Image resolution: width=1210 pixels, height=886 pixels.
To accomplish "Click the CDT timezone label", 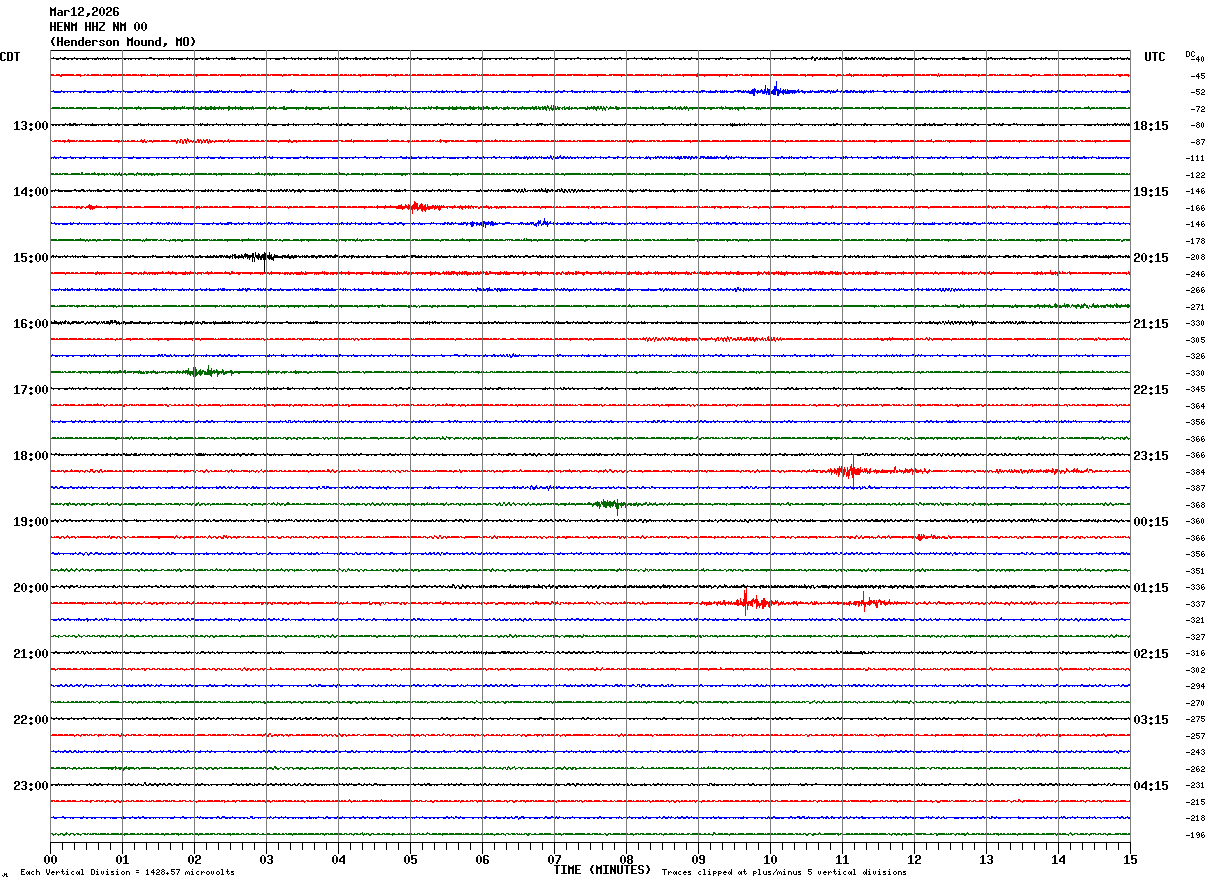I will tap(10, 57).
